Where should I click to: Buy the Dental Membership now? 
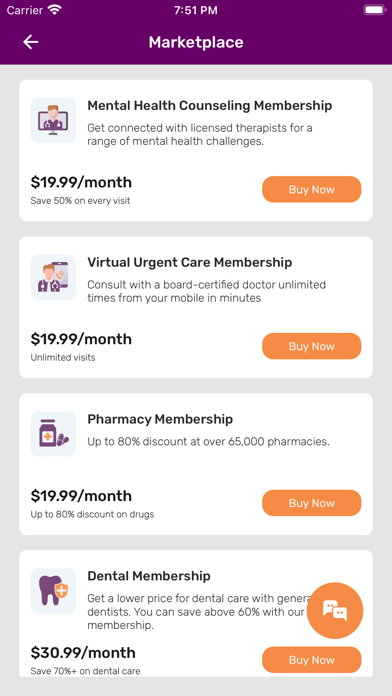pos(312,660)
